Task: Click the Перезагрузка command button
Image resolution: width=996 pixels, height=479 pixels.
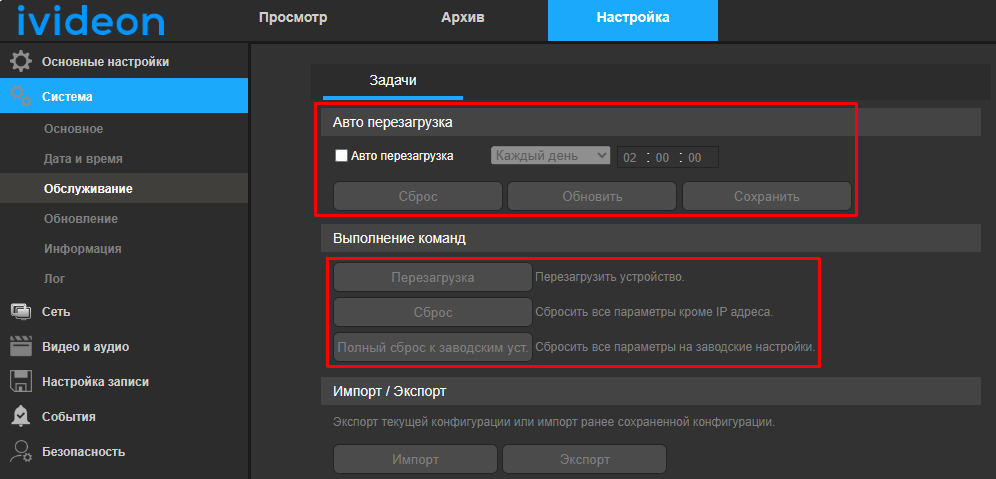Action: [433, 278]
